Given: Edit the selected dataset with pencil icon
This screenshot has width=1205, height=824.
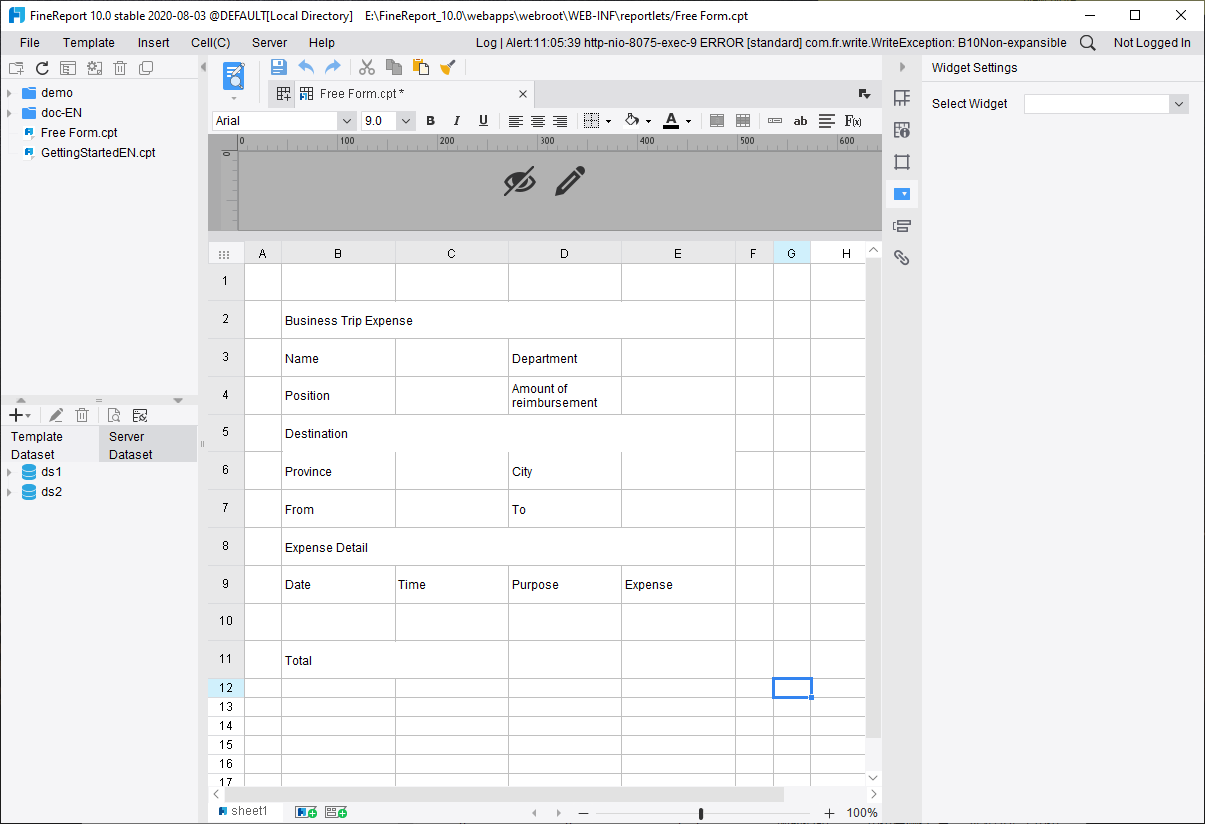Looking at the screenshot, I should coord(56,415).
